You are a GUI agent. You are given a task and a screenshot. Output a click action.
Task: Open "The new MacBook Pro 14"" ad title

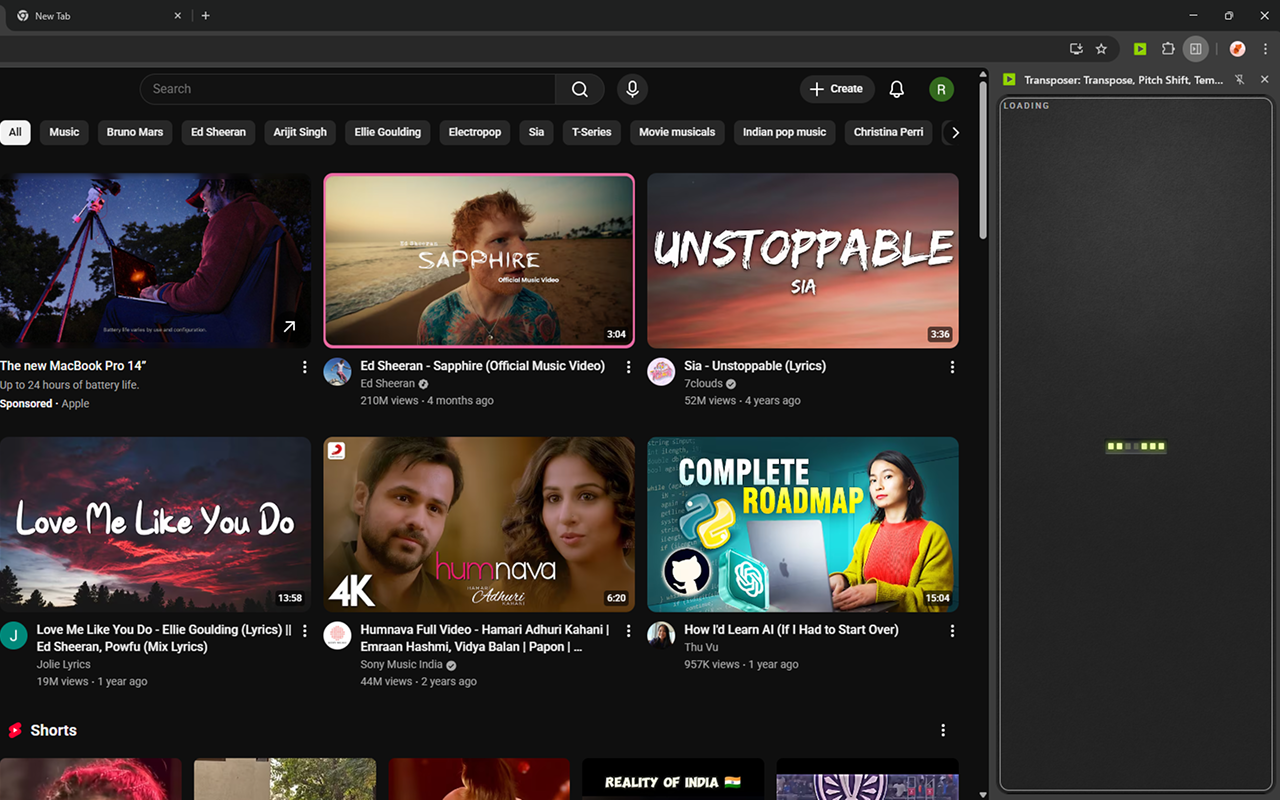(73, 366)
